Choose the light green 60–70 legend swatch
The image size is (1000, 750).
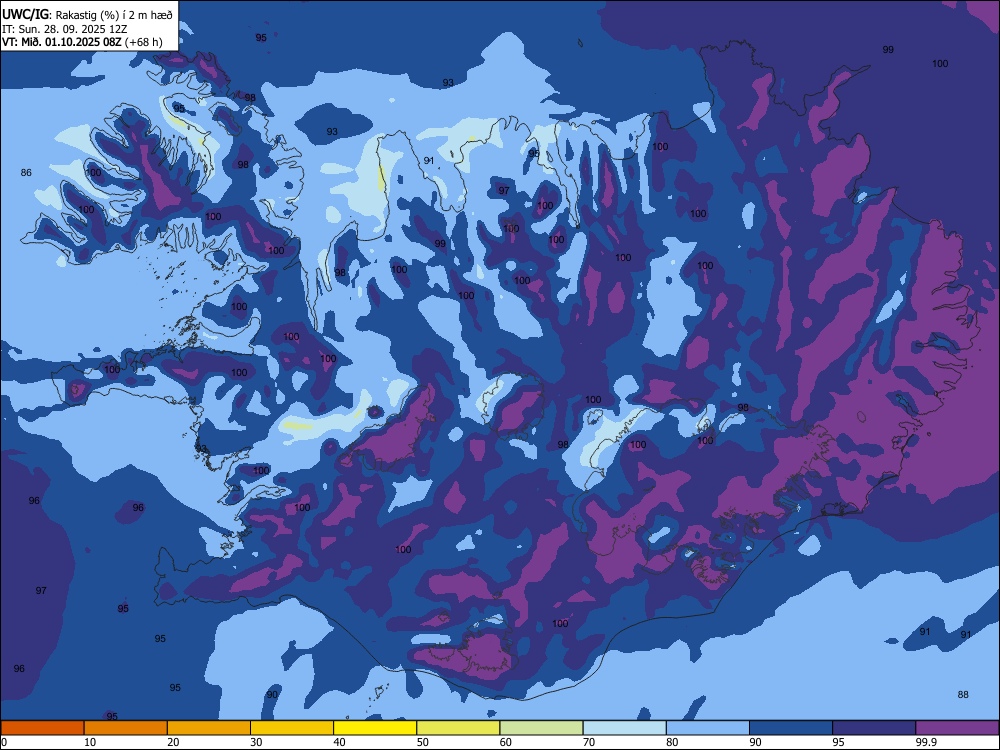(541, 728)
